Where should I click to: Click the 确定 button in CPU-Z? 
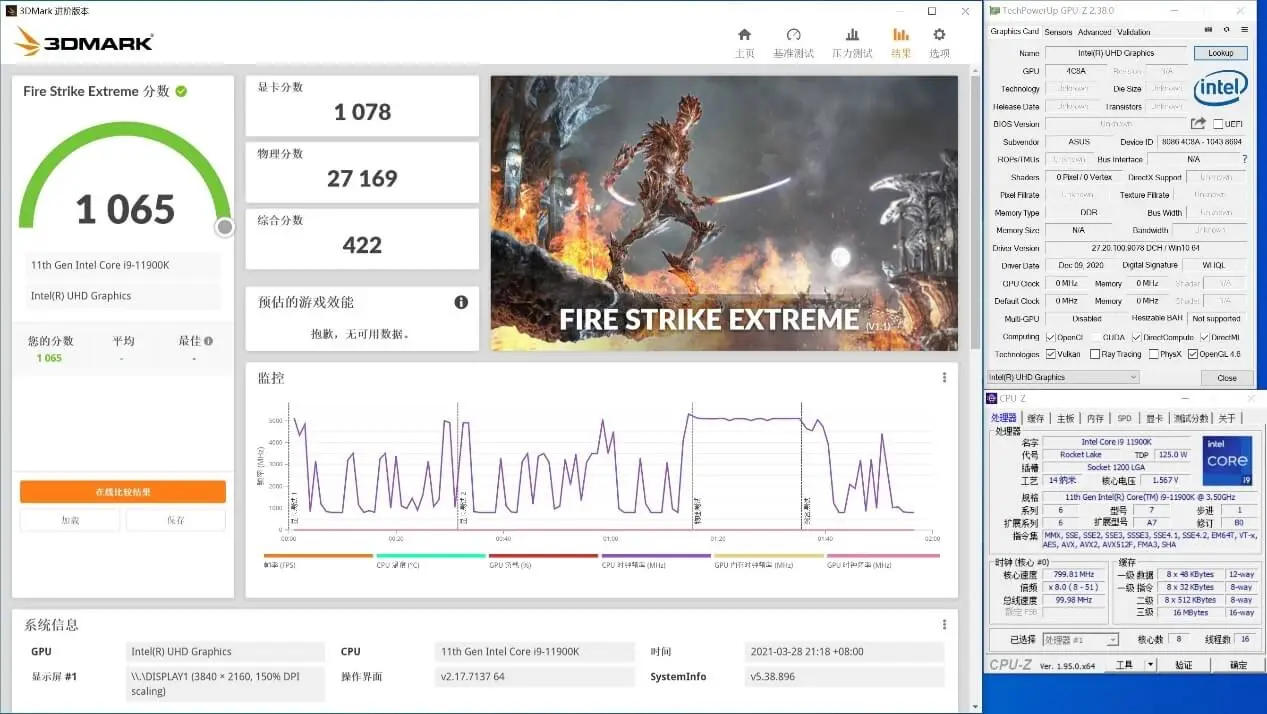tap(1238, 665)
